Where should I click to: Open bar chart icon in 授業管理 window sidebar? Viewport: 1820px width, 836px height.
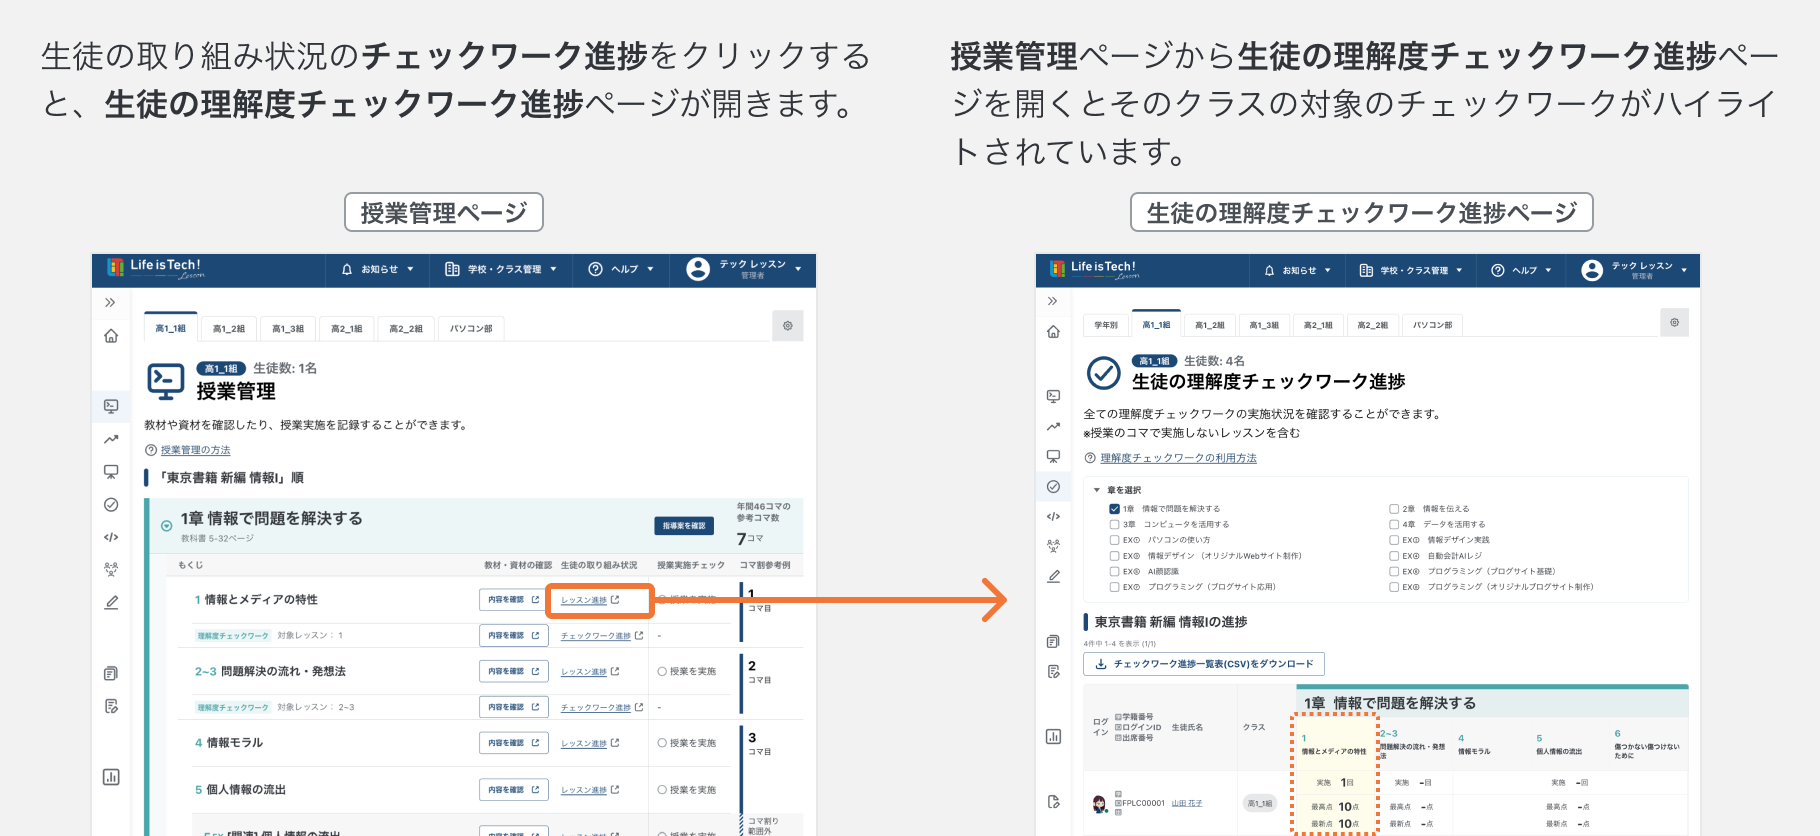[x=111, y=777]
